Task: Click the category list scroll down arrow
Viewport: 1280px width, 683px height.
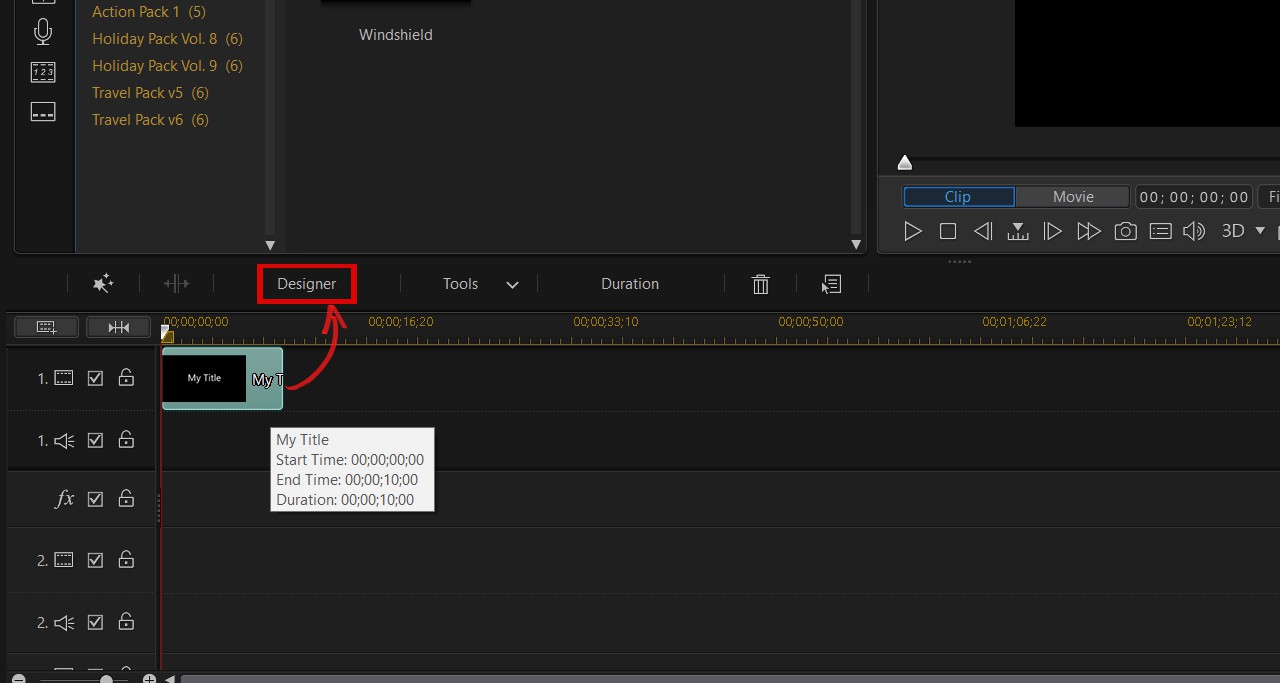Action: [x=270, y=244]
